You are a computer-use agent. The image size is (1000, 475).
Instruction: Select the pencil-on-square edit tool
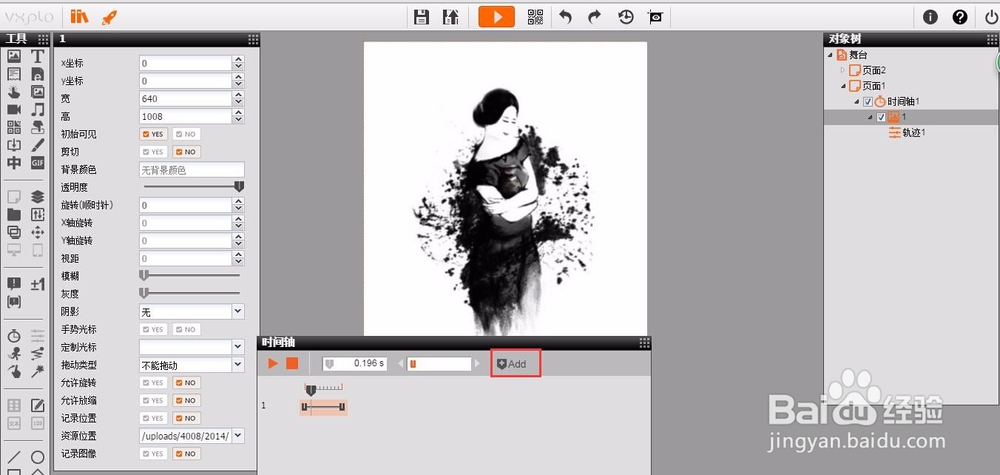[38, 405]
